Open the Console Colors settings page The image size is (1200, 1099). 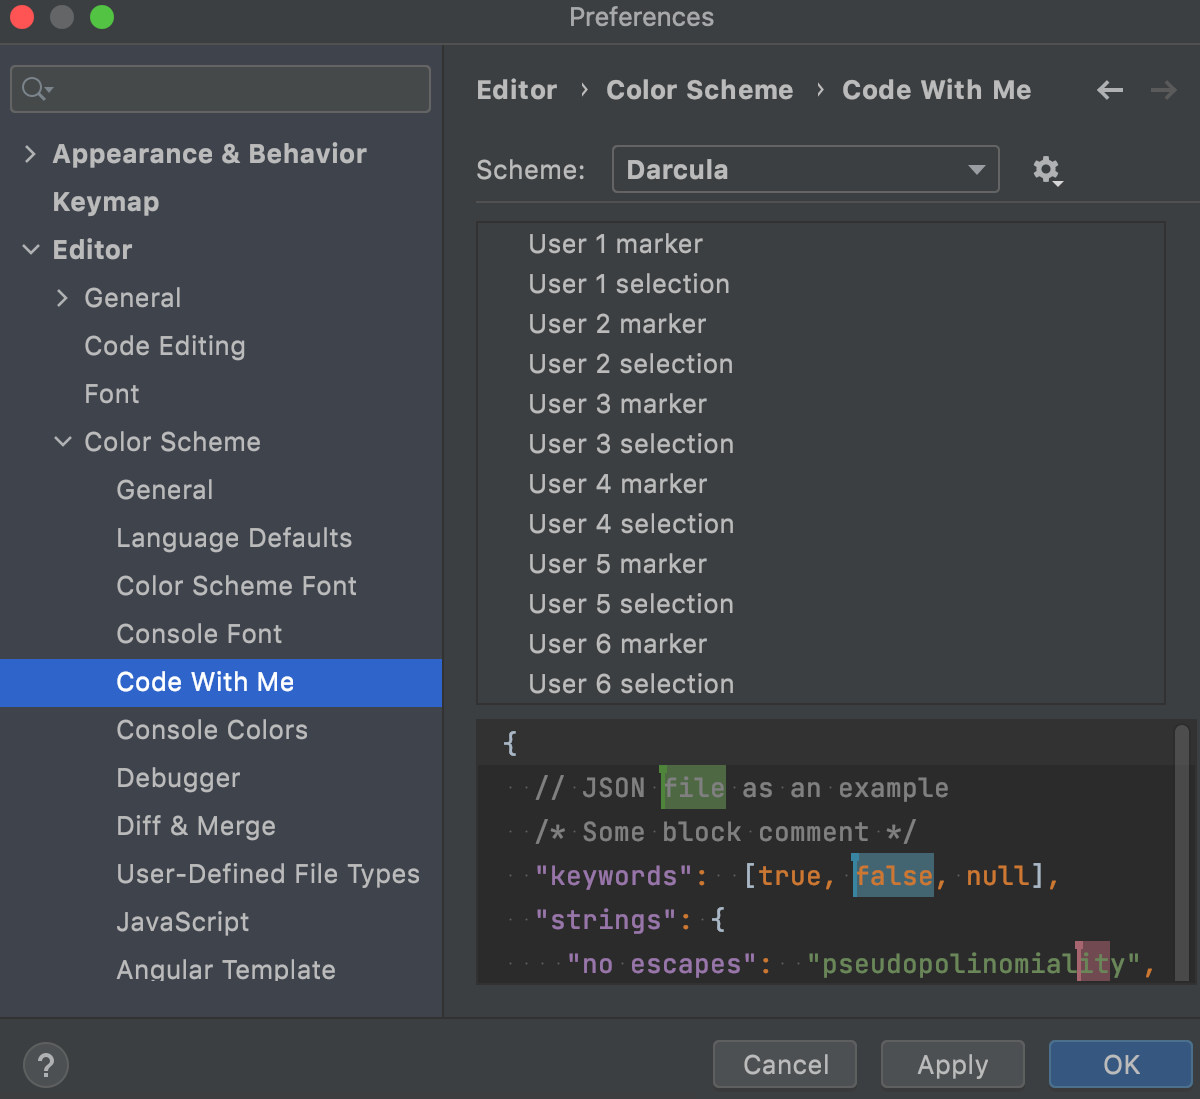click(x=212, y=731)
